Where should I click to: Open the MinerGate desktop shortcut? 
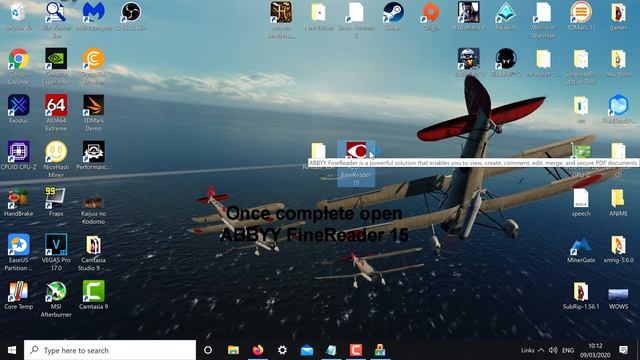tap(581, 249)
